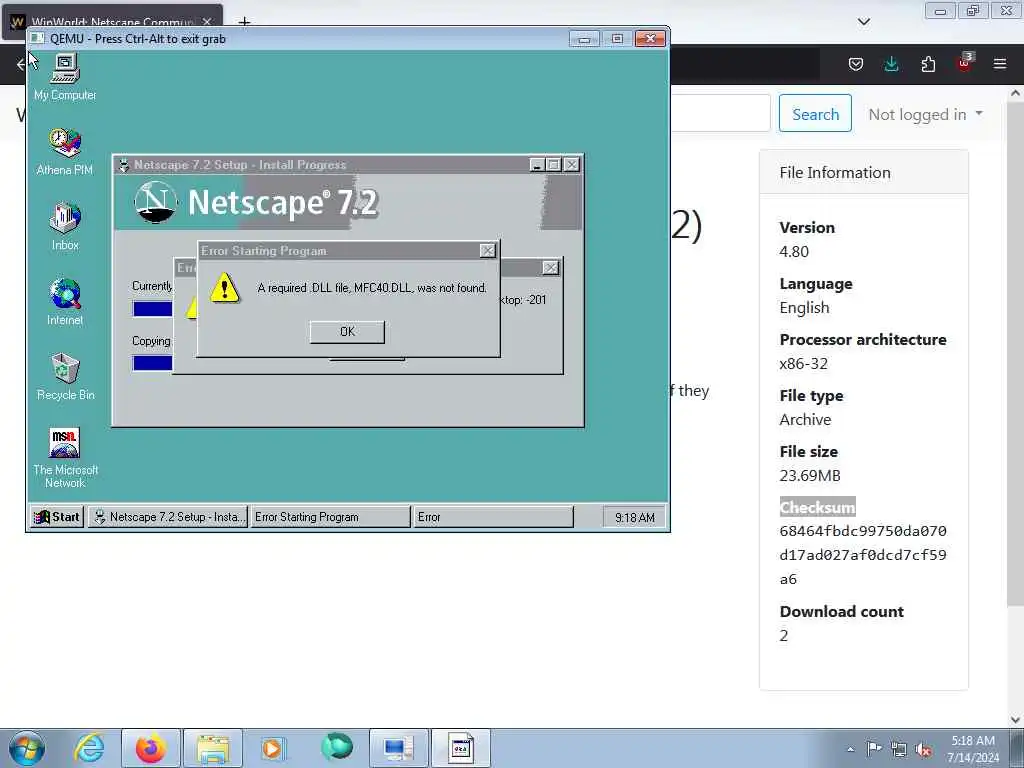The width and height of the screenshot is (1024, 768).
Task: Open Windows Media Player taskbar icon
Action: click(272, 748)
